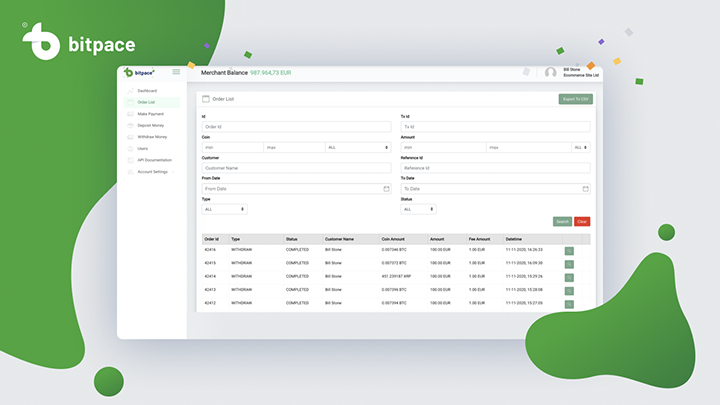The width and height of the screenshot is (720, 405).
Task: Open the Status ALL dropdown
Action: point(418,209)
